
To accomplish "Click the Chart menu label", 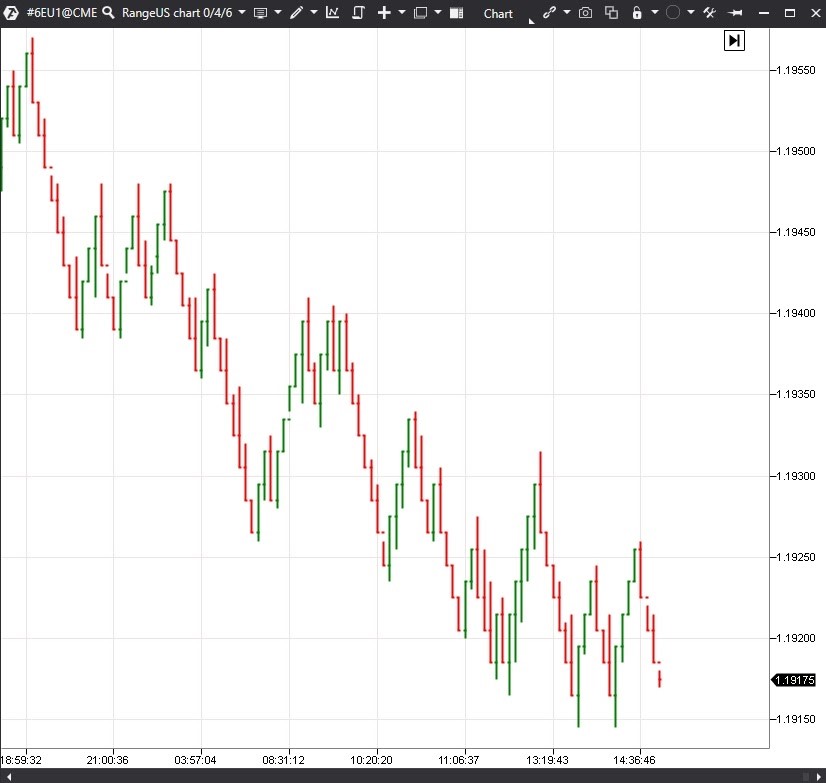I will point(498,14).
